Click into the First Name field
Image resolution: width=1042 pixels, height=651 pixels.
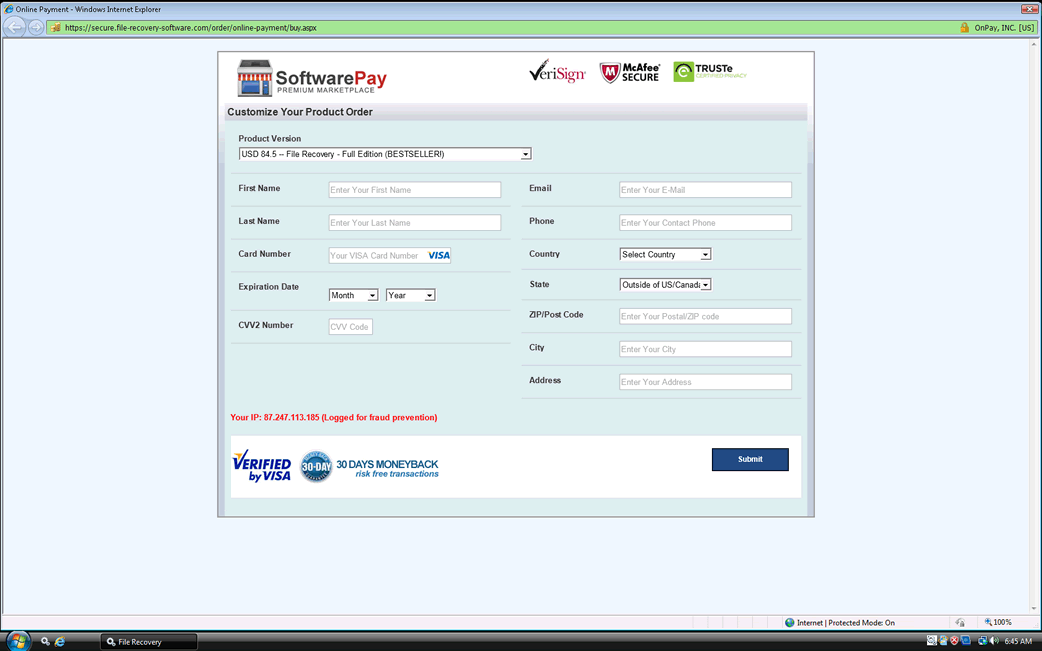(414, 190)
